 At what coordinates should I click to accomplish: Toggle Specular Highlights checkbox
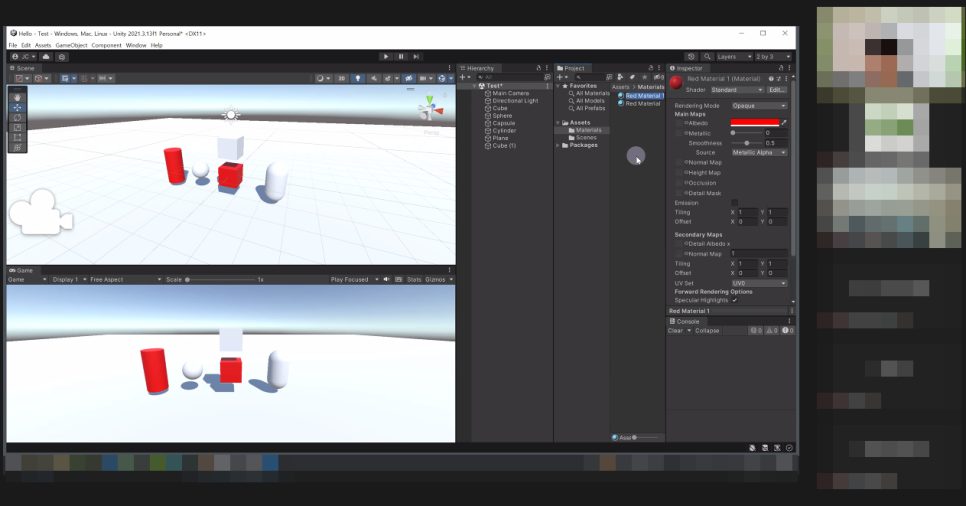click(x=734, y=300)
